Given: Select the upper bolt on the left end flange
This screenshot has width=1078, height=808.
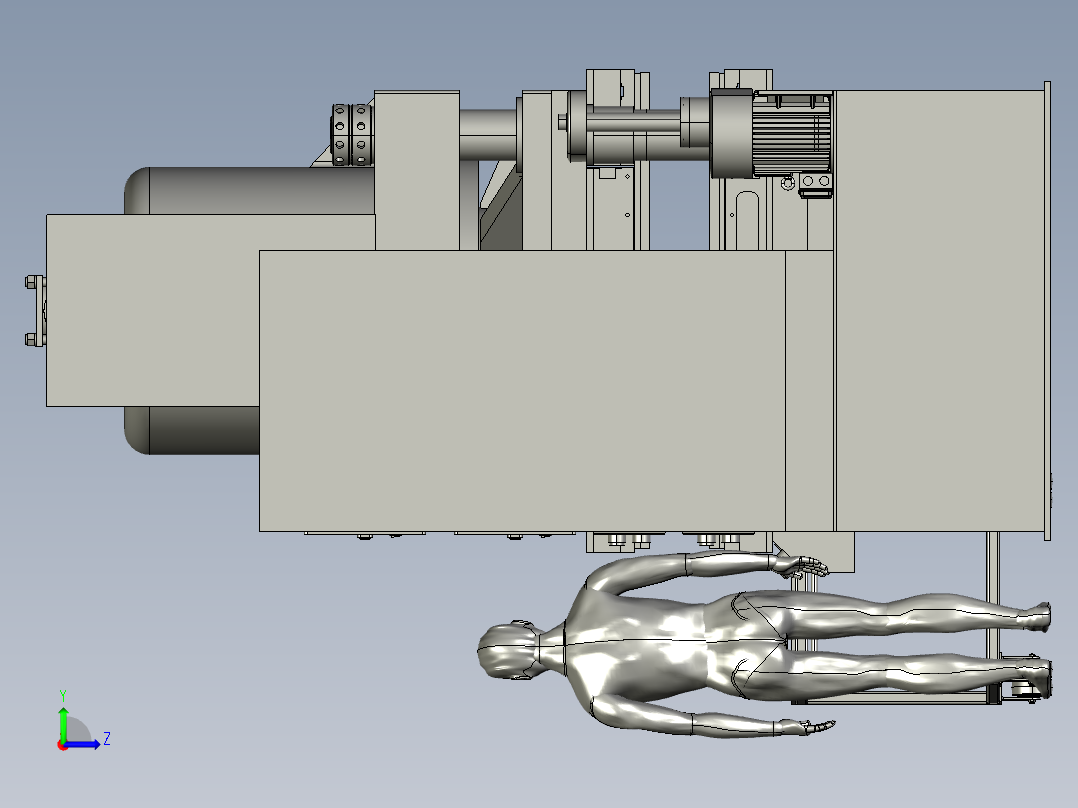Looking at the screenshot, I should pyautogui.click(x=33, y=281).
